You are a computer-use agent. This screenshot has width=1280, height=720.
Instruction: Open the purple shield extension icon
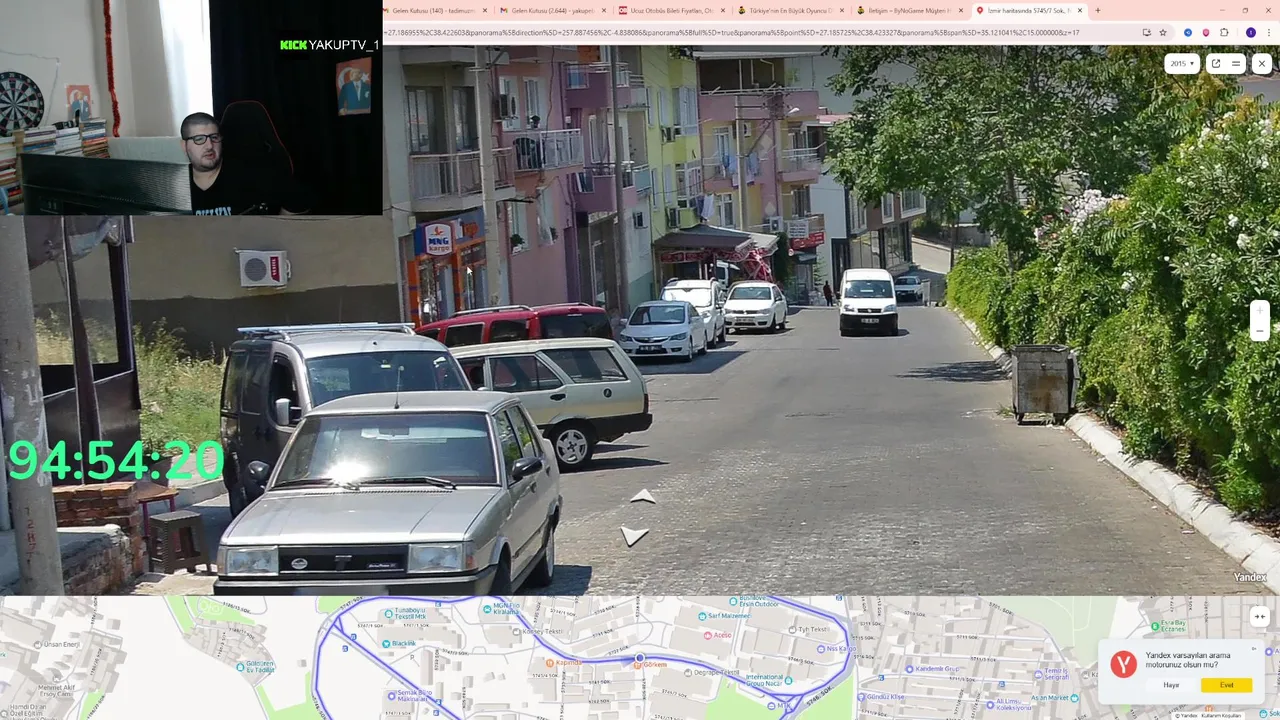point(1206,32)
